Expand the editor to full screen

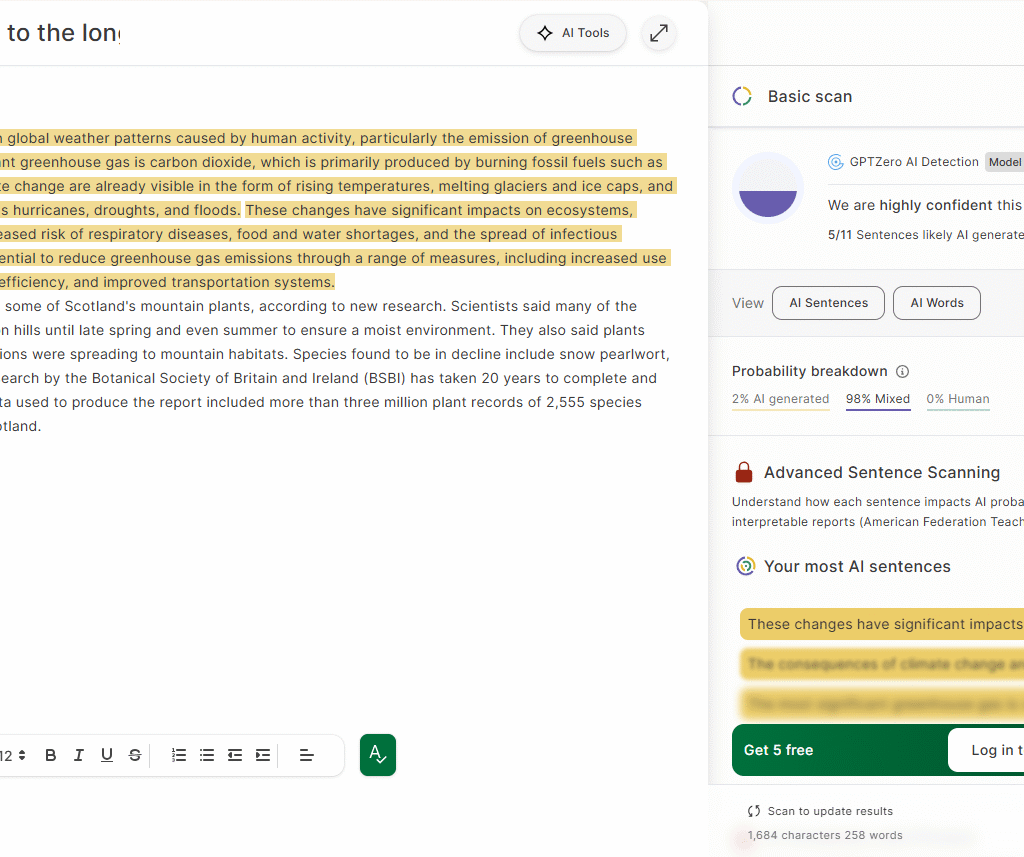[658, 33]
